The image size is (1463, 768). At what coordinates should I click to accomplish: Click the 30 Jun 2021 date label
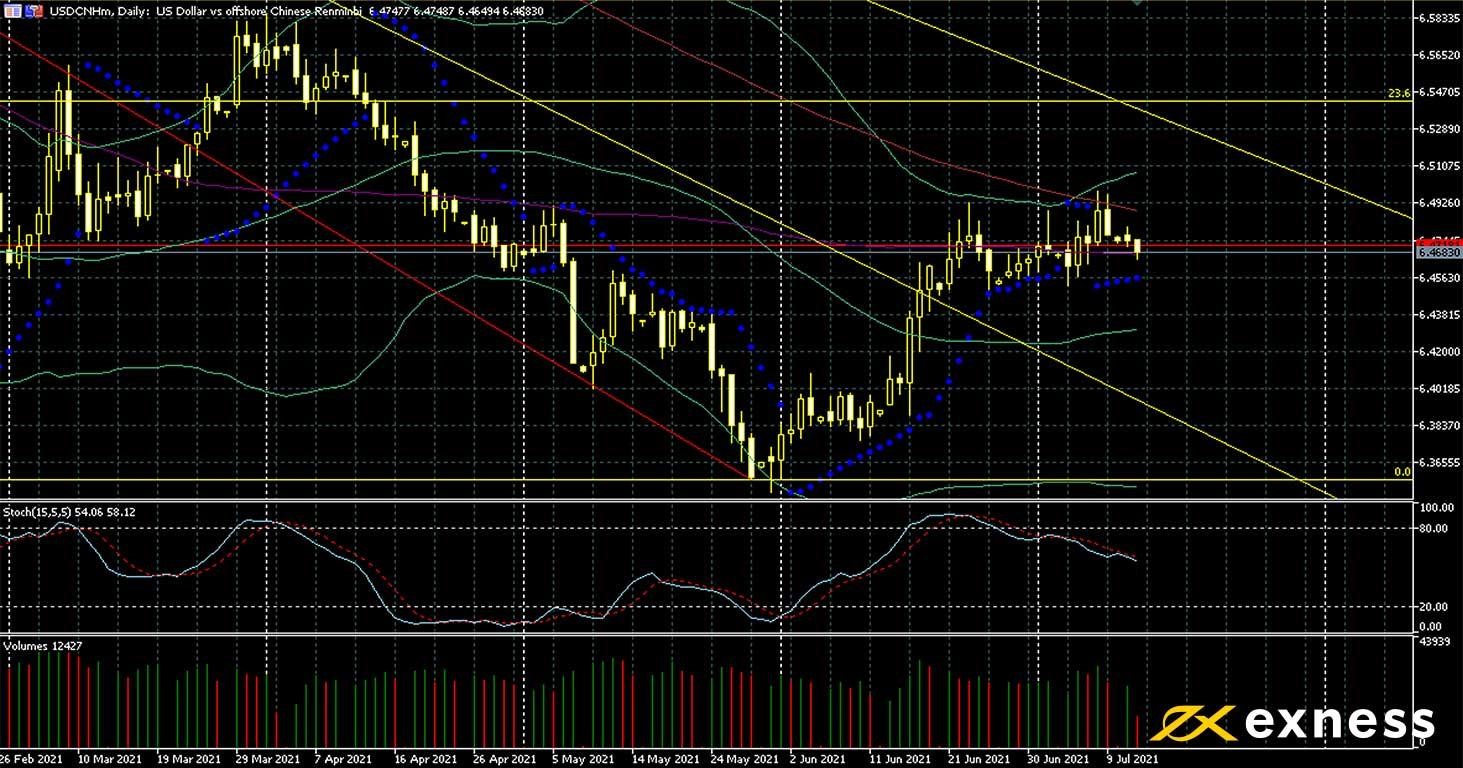click(1058, 759)
